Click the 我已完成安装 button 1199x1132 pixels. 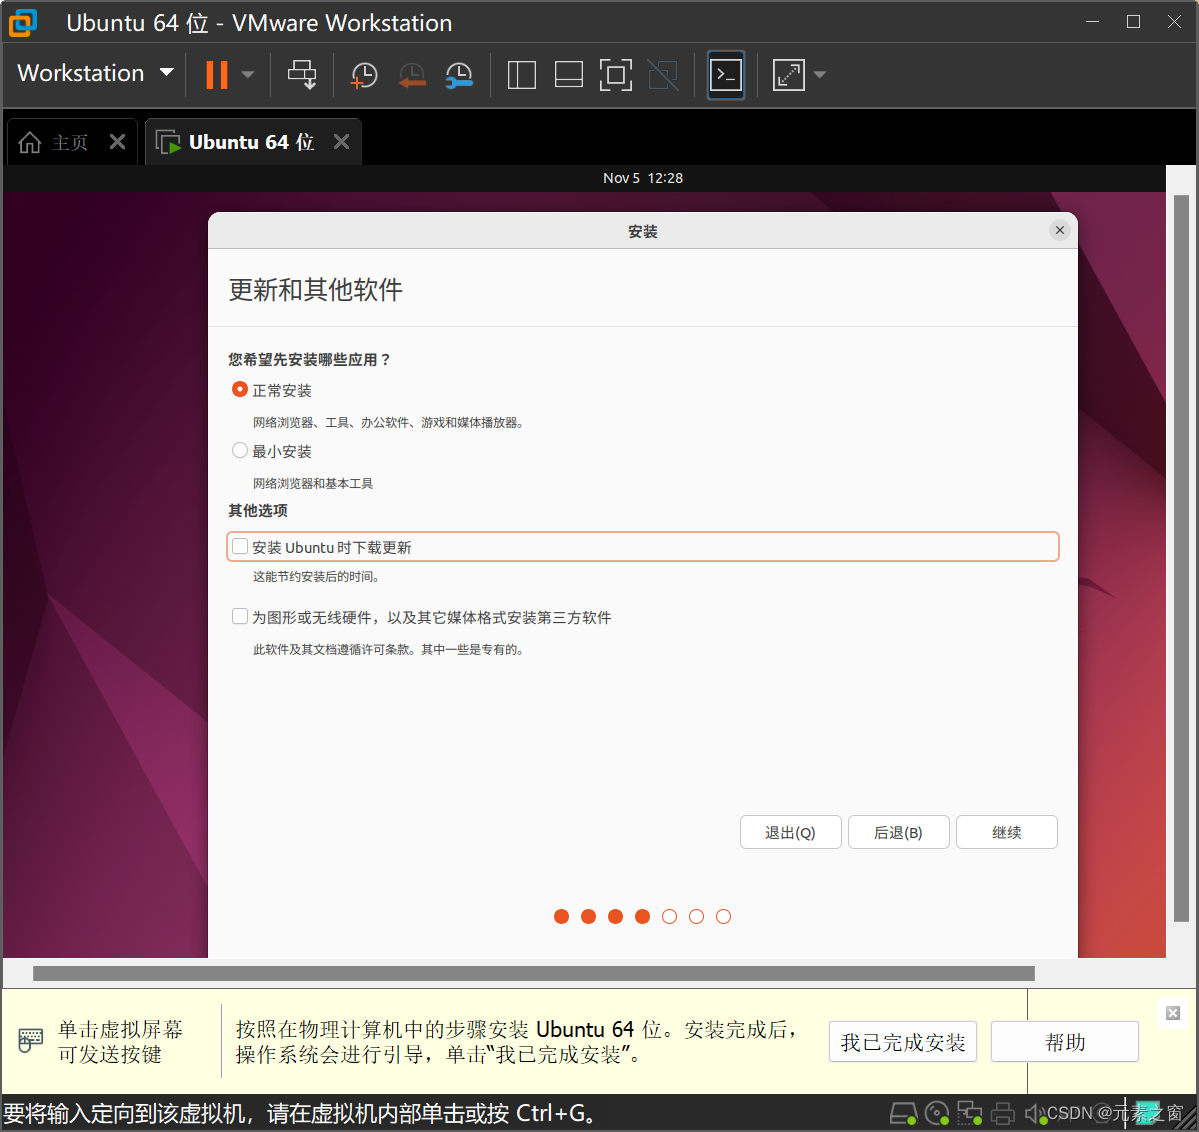pyautogui.click(x=903, y=1042)
